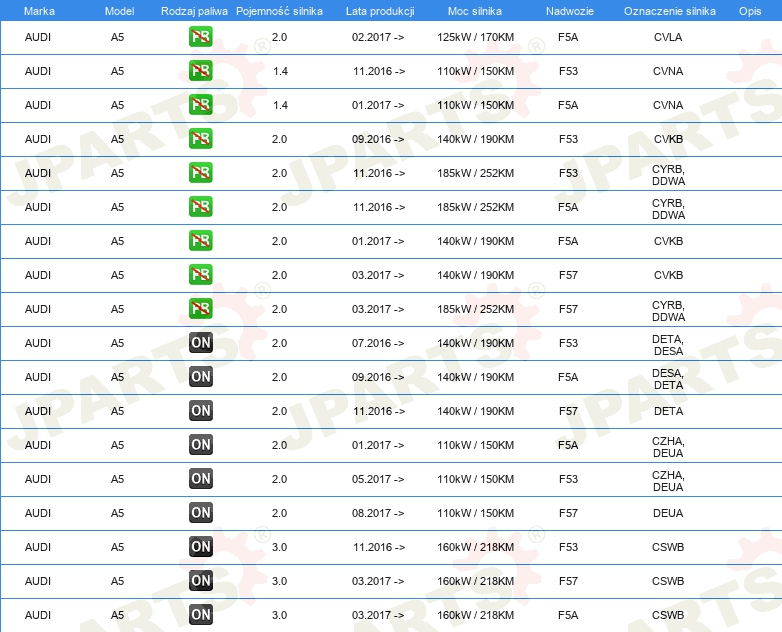This screenshot has height=632, width=782.
Task: Click the Rodzaj paliwa column header
Action: 194,11
